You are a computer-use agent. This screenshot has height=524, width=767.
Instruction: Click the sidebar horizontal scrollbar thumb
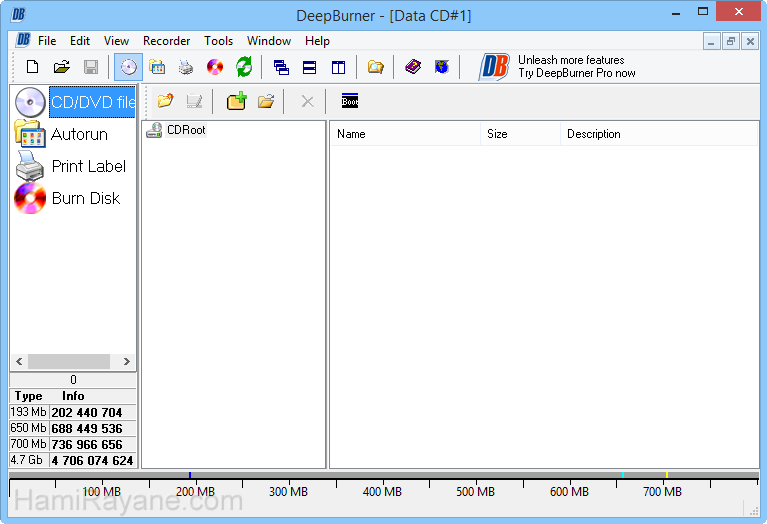(x=69, y=362)
